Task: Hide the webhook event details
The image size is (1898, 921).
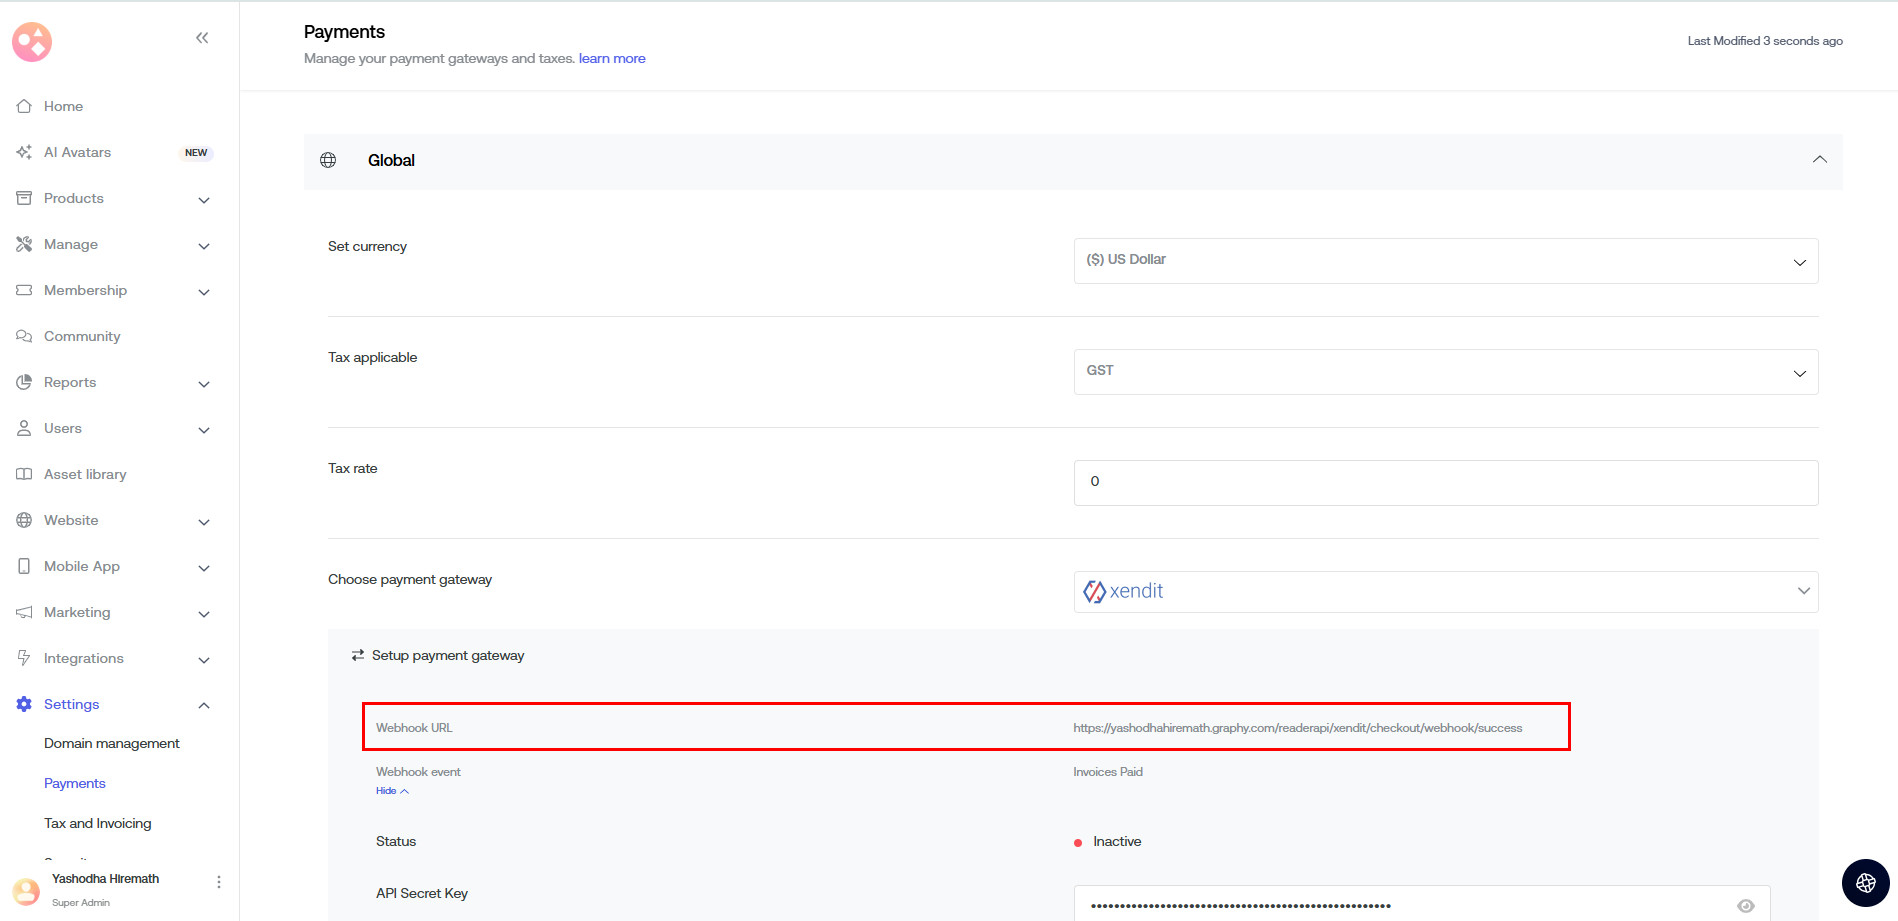Action: pyautogui.click(x=392, y=791)
